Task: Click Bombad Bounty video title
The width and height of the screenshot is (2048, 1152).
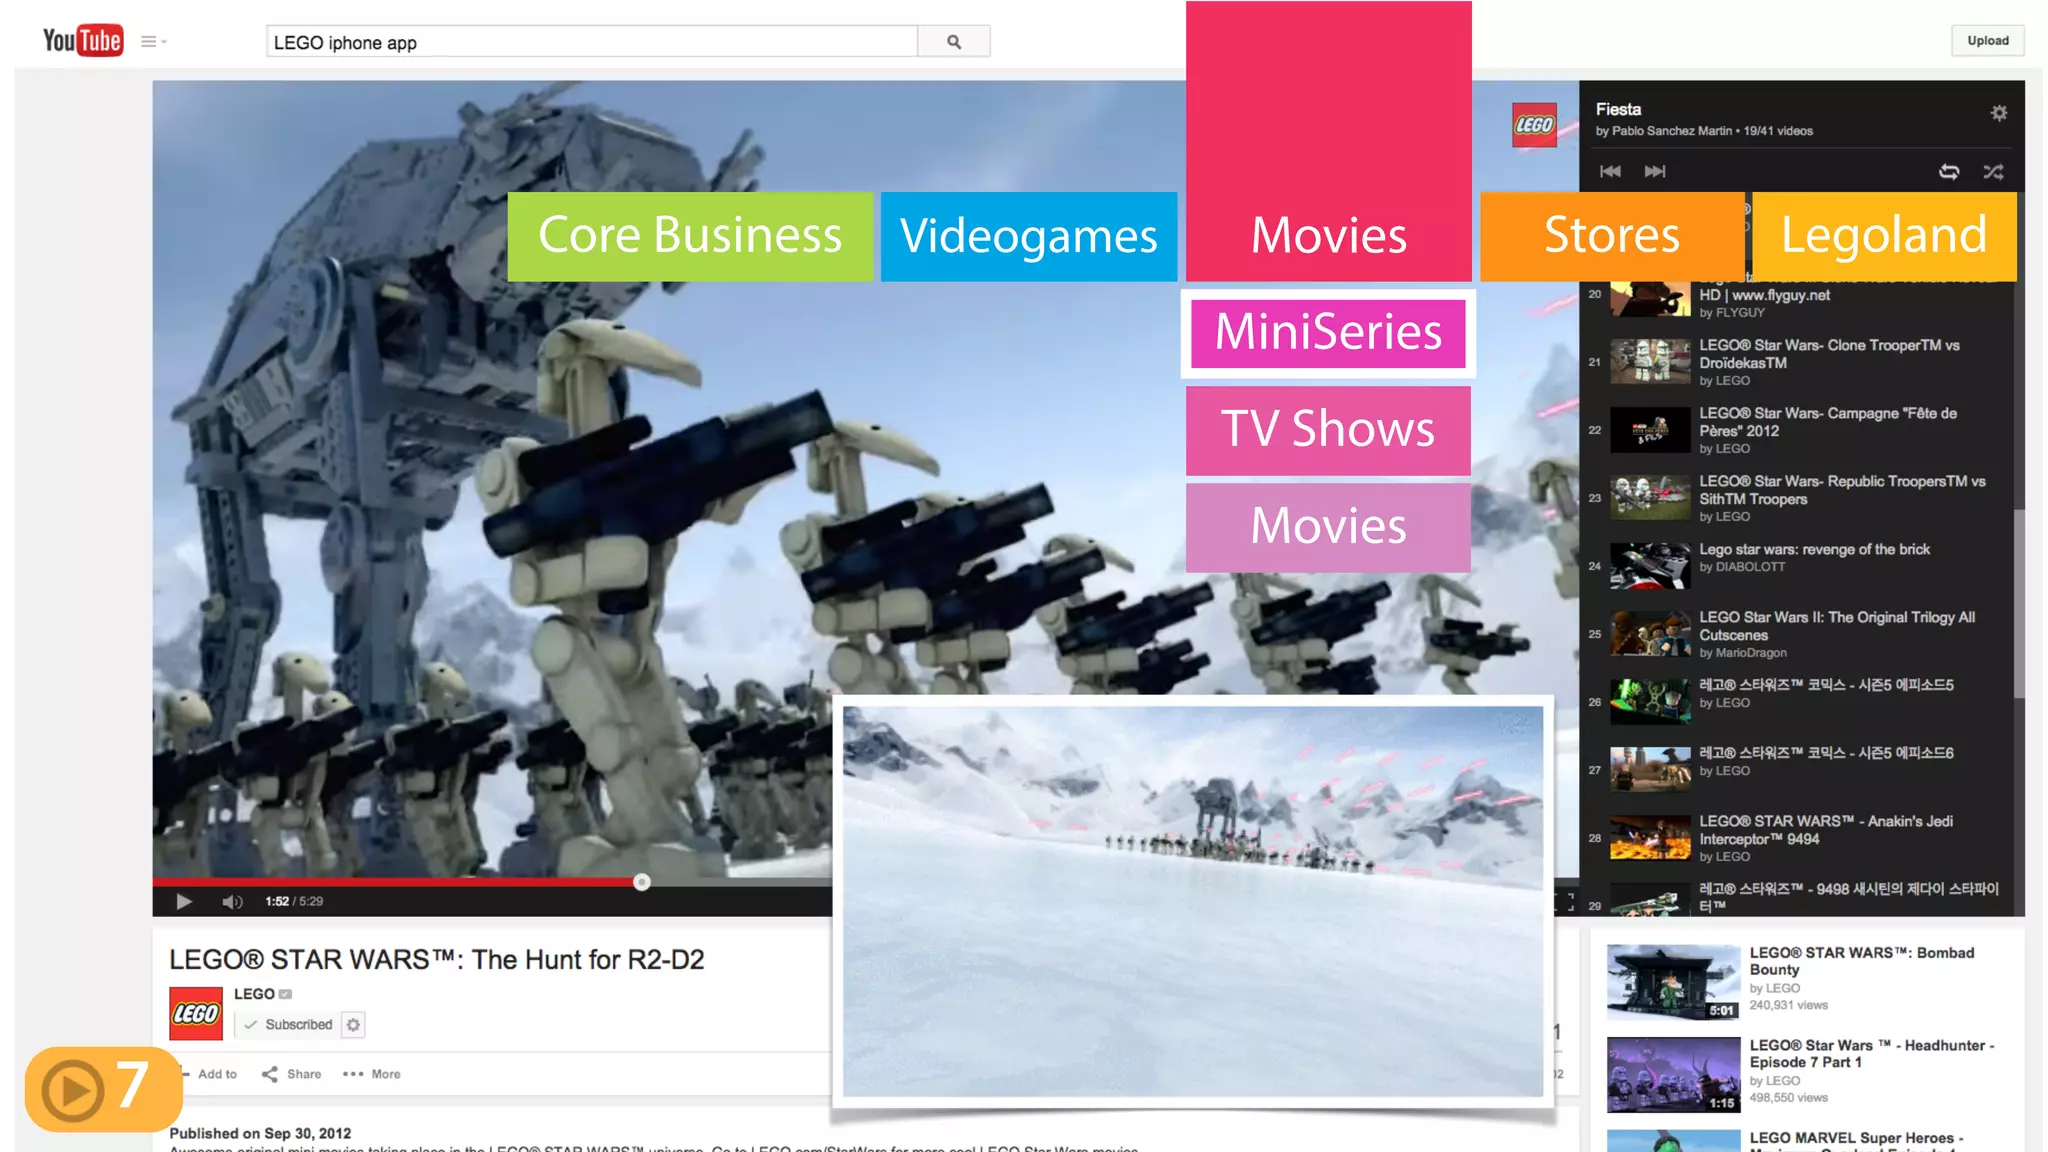Action: [1861, 961]
